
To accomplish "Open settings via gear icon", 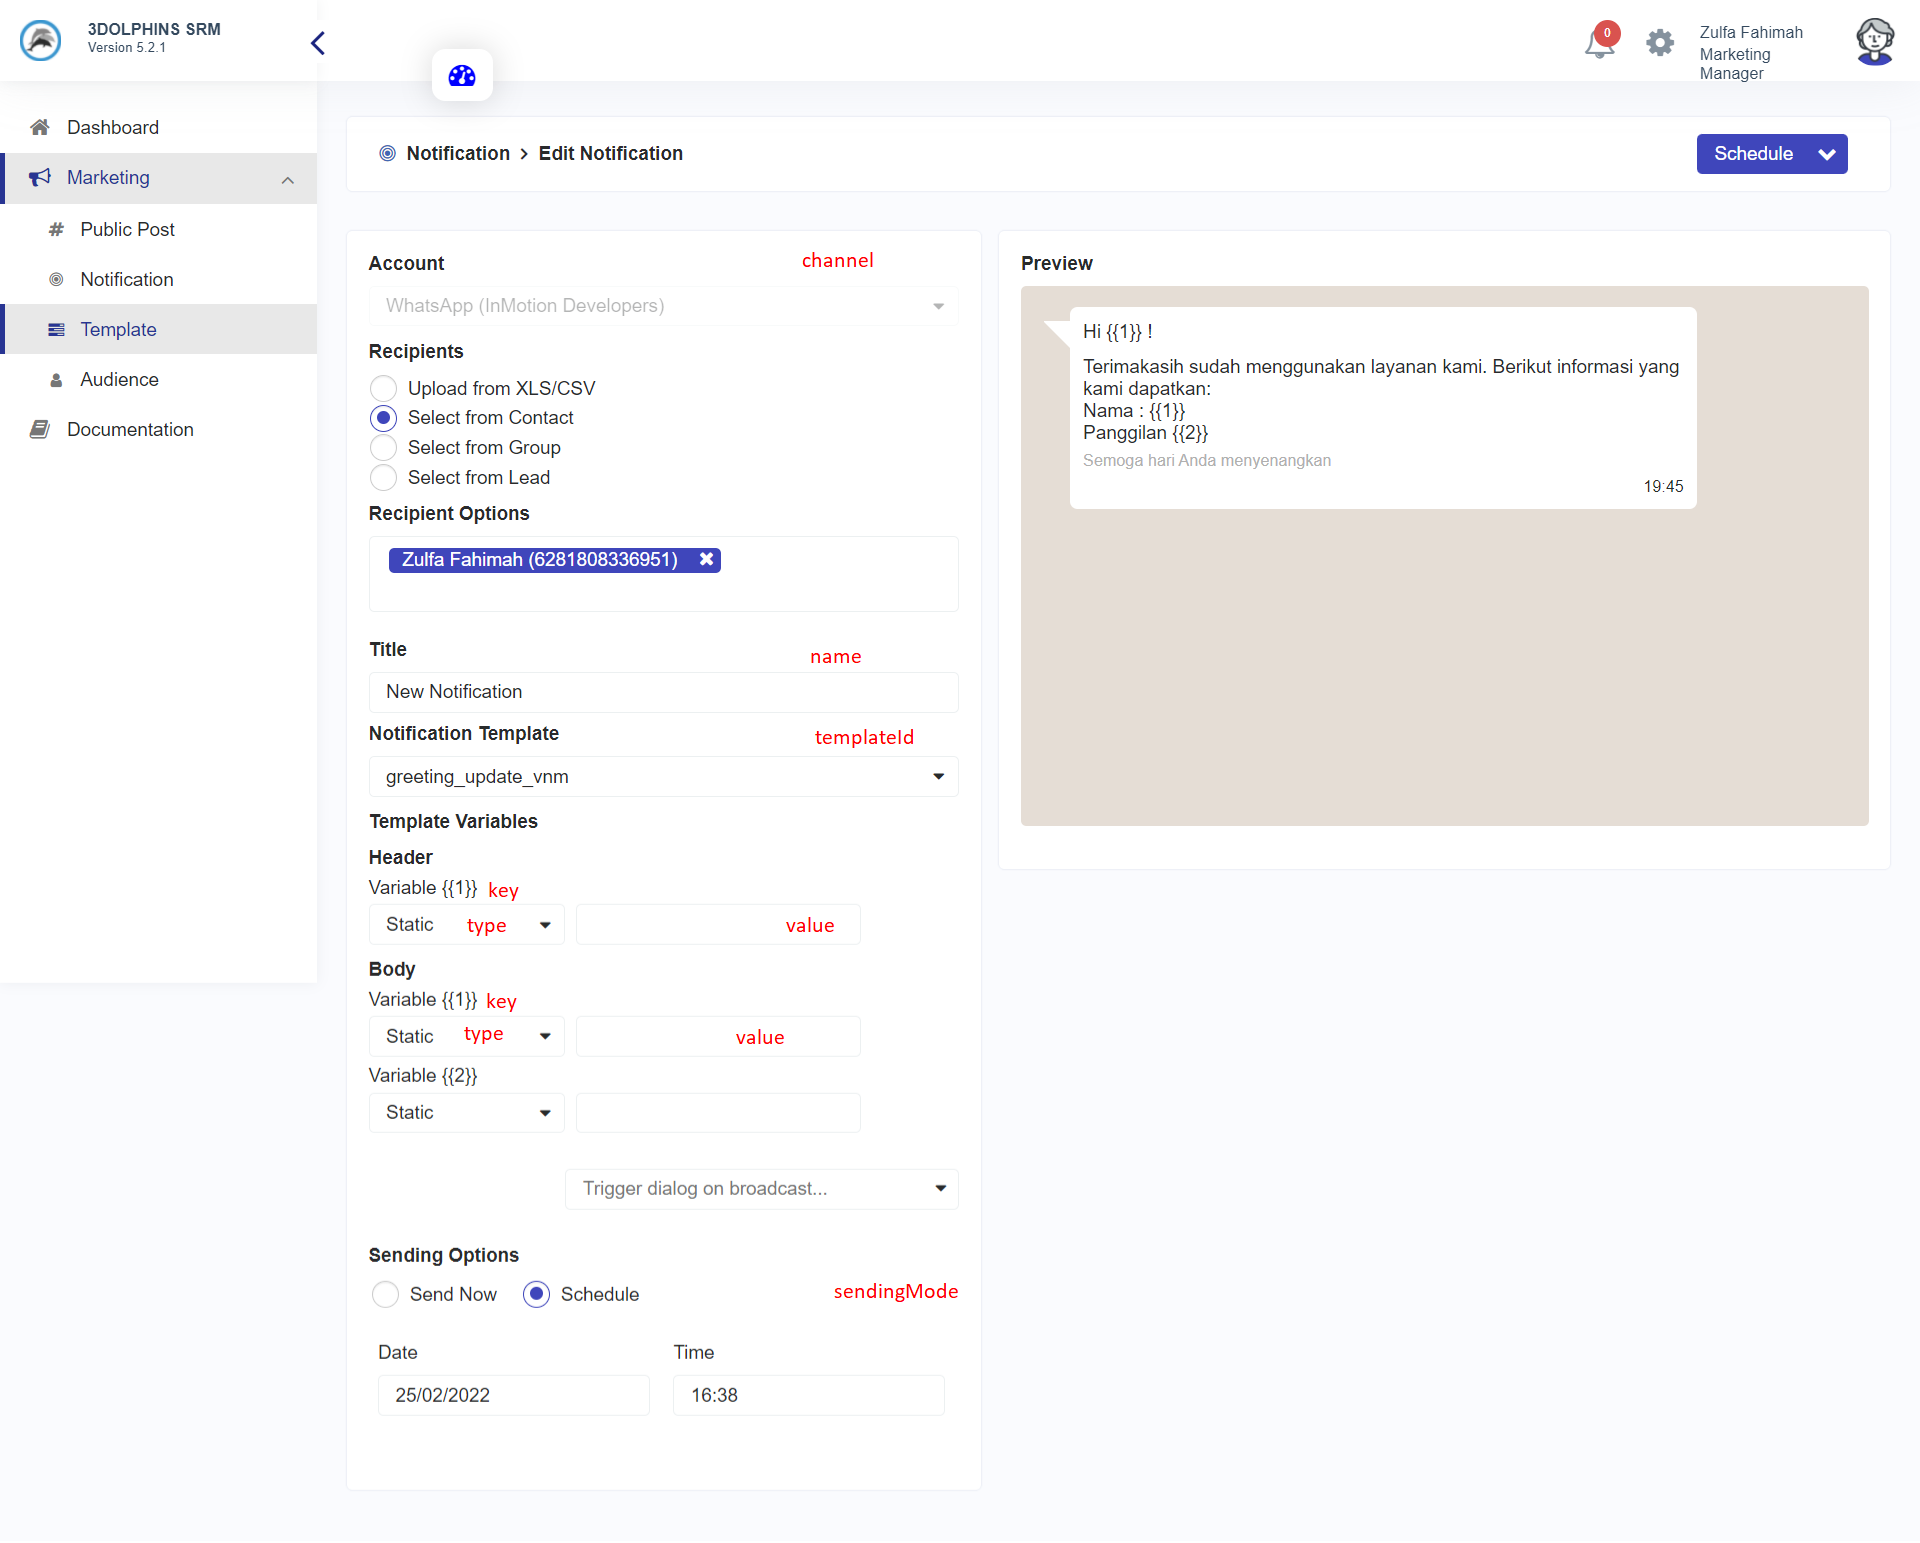I will [x=1660, y=43].
